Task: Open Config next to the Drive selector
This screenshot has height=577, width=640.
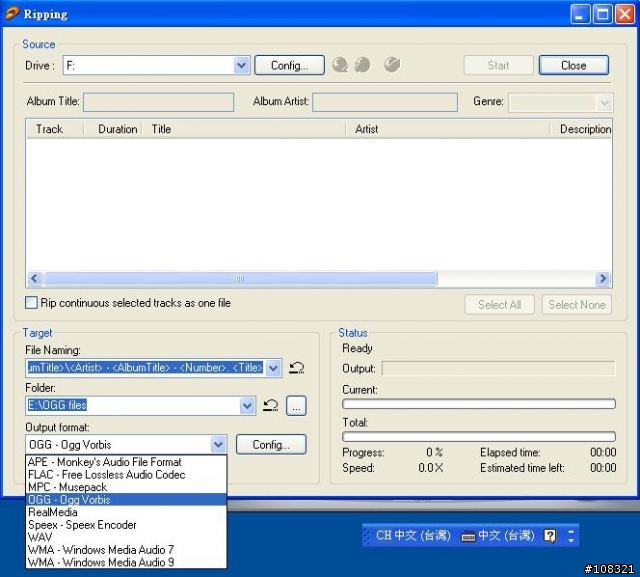Action: (x=289, y=65)
